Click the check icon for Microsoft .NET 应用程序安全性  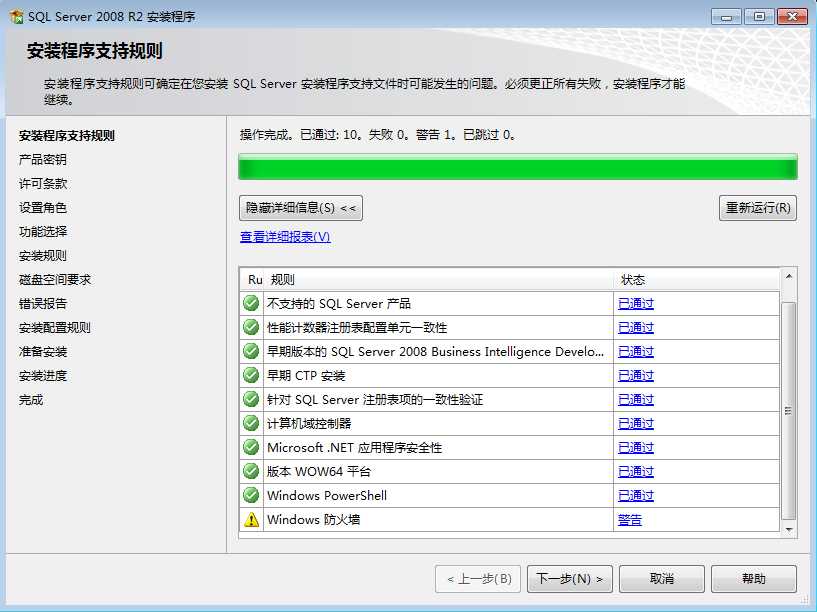(251, 447)
